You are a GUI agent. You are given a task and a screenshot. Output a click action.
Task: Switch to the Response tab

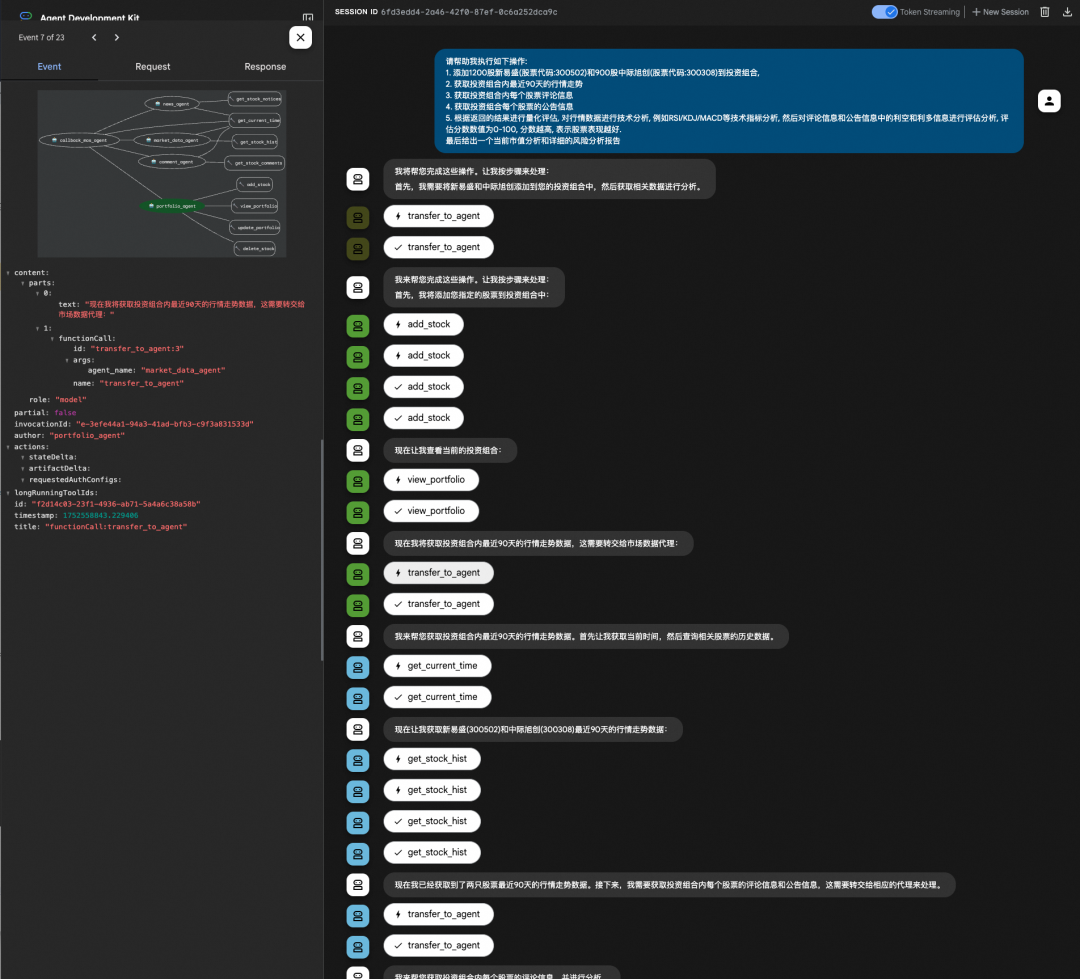tap(264, 66)
